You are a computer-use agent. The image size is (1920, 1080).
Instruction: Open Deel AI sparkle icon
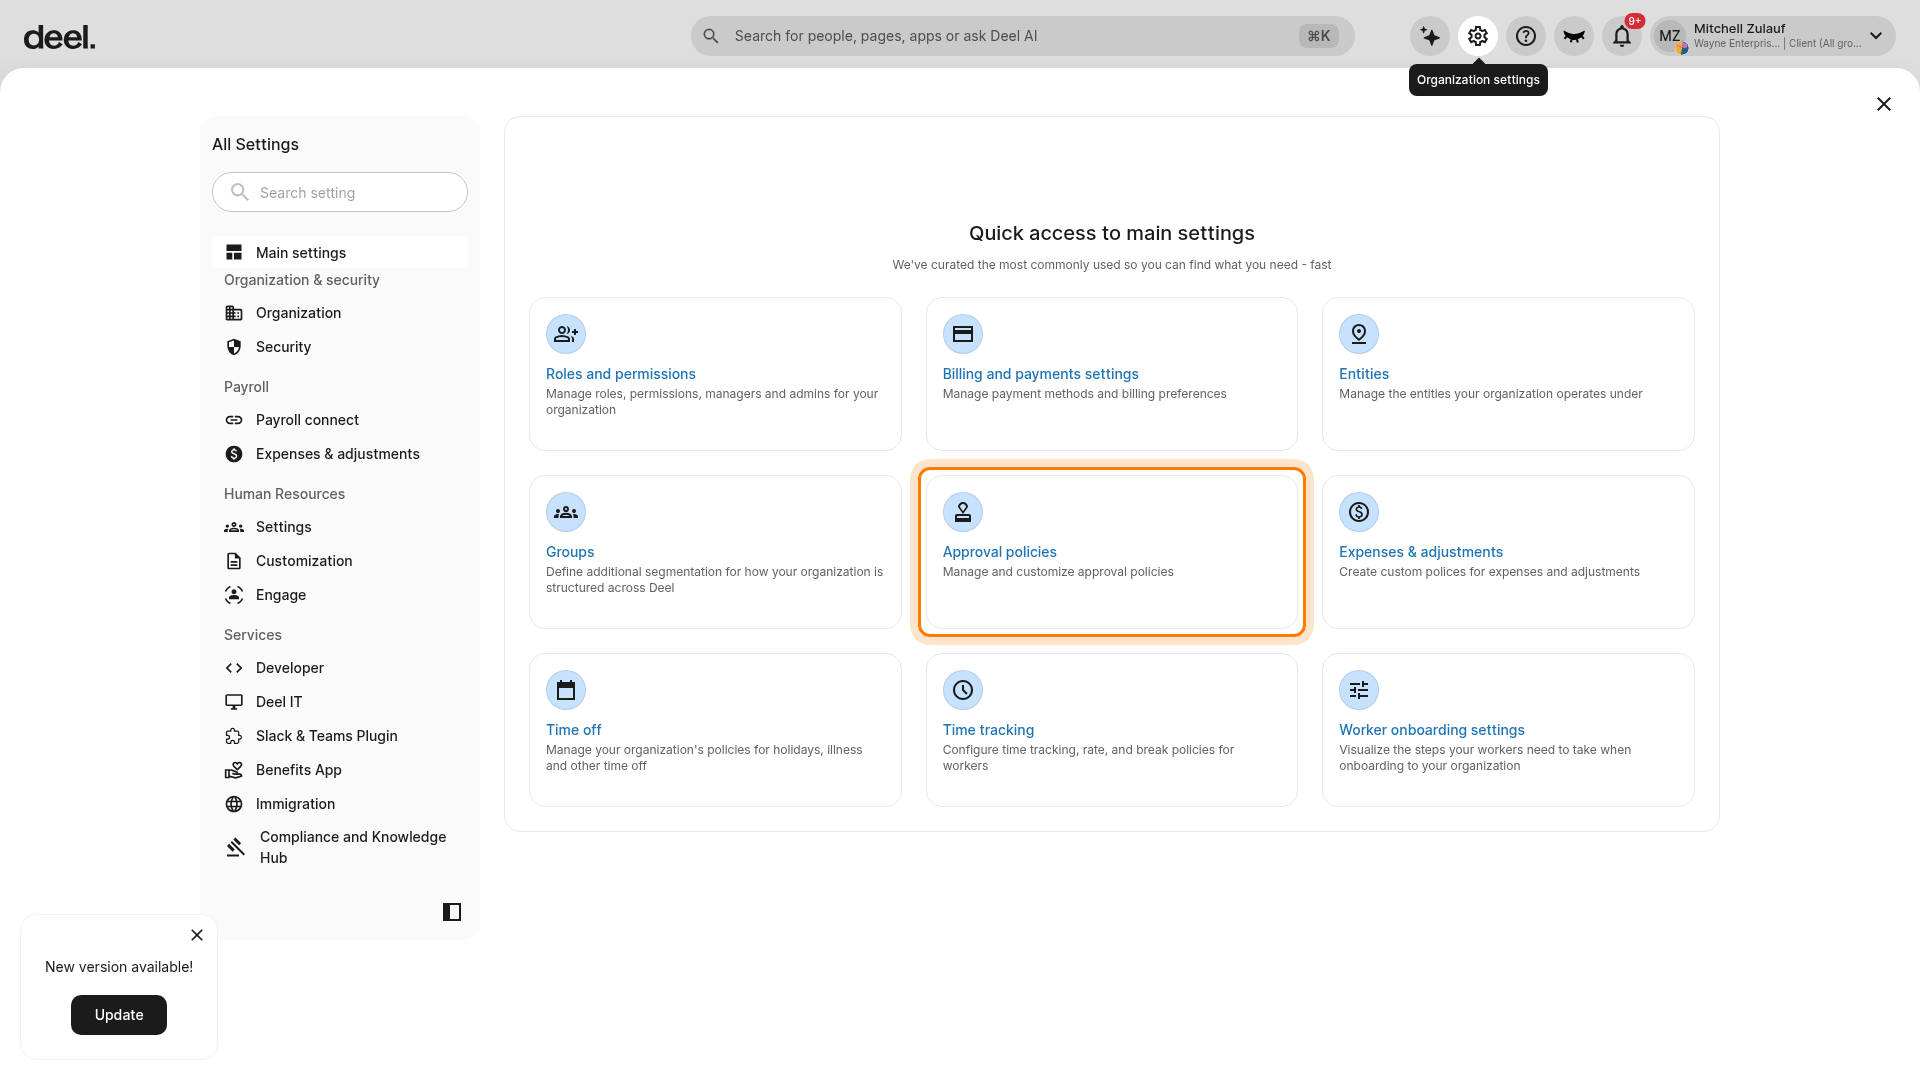pyautogui.click(x=1430, y=37)
